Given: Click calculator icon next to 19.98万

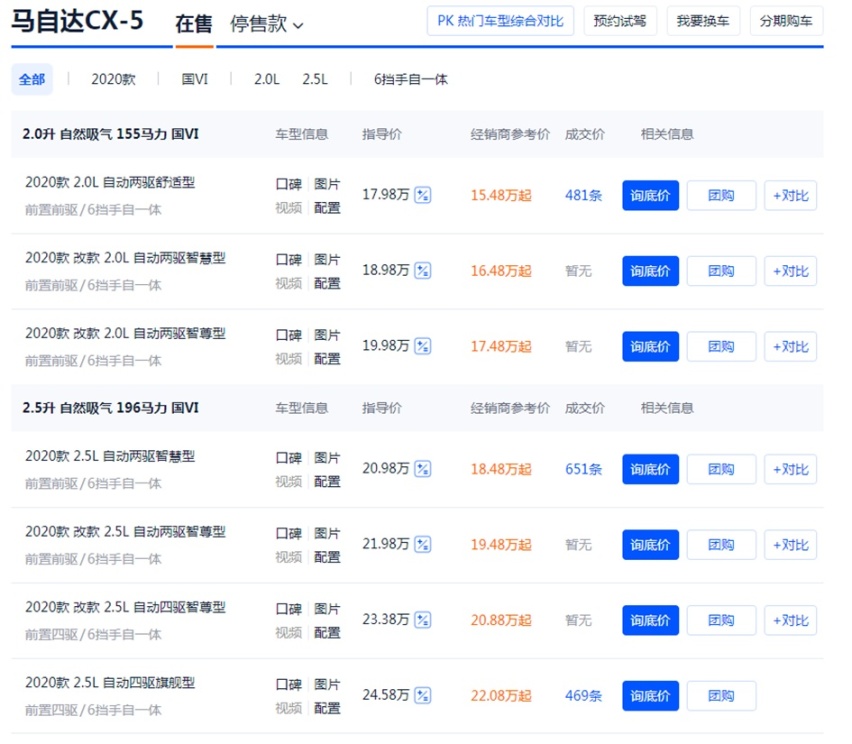Looking at the screenshot, I should pyautogui.click(x=423, y=346).
